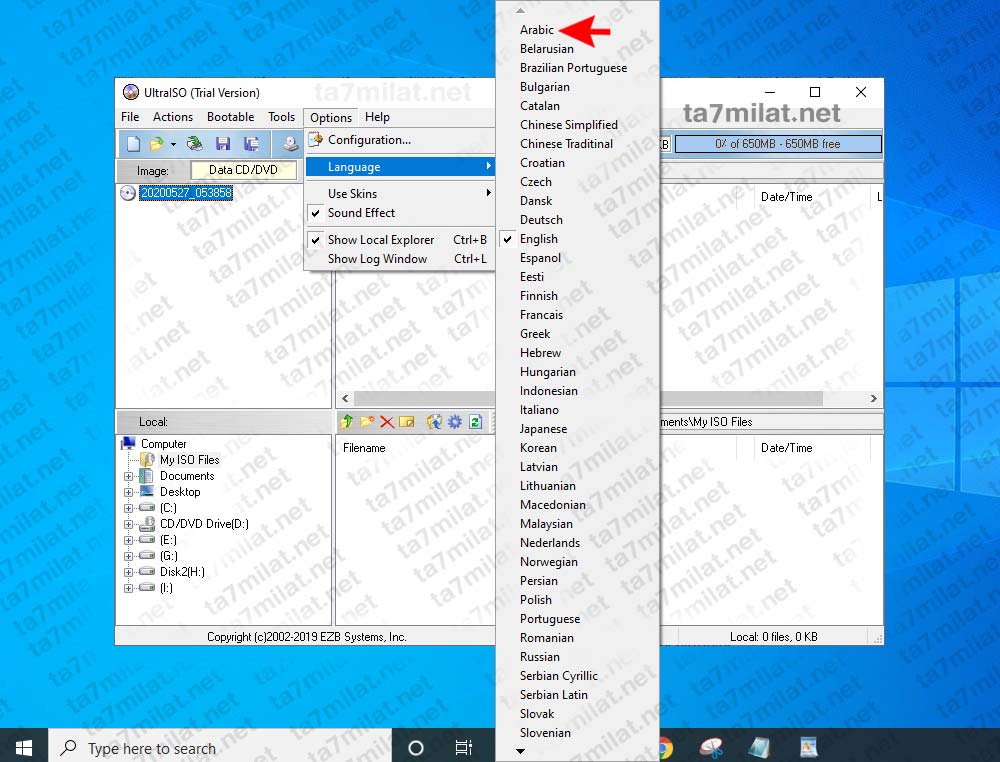The image size is (1000, 762).
Task: Click the CD/DVD Drive(D:) disc icon
Action: click(147, 524)
